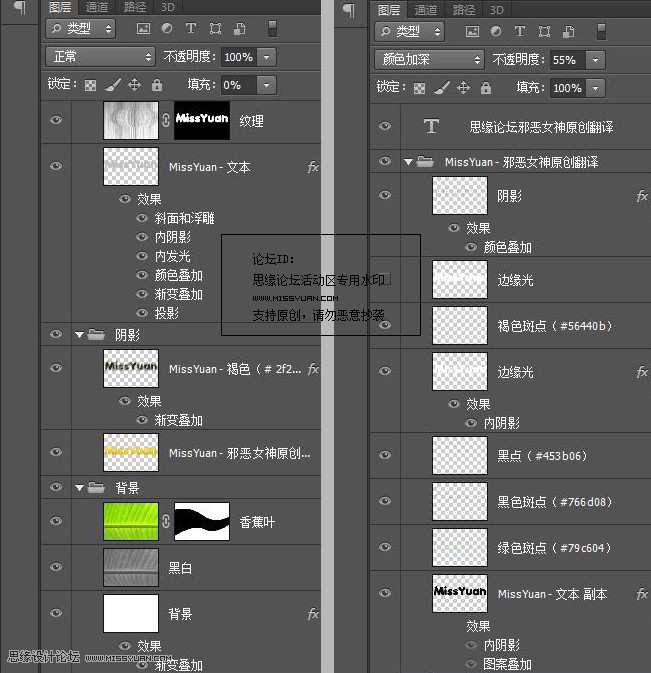Screen dimensions: 651x673
Task: Click opacity value field showing 55%
Action: 567,60
